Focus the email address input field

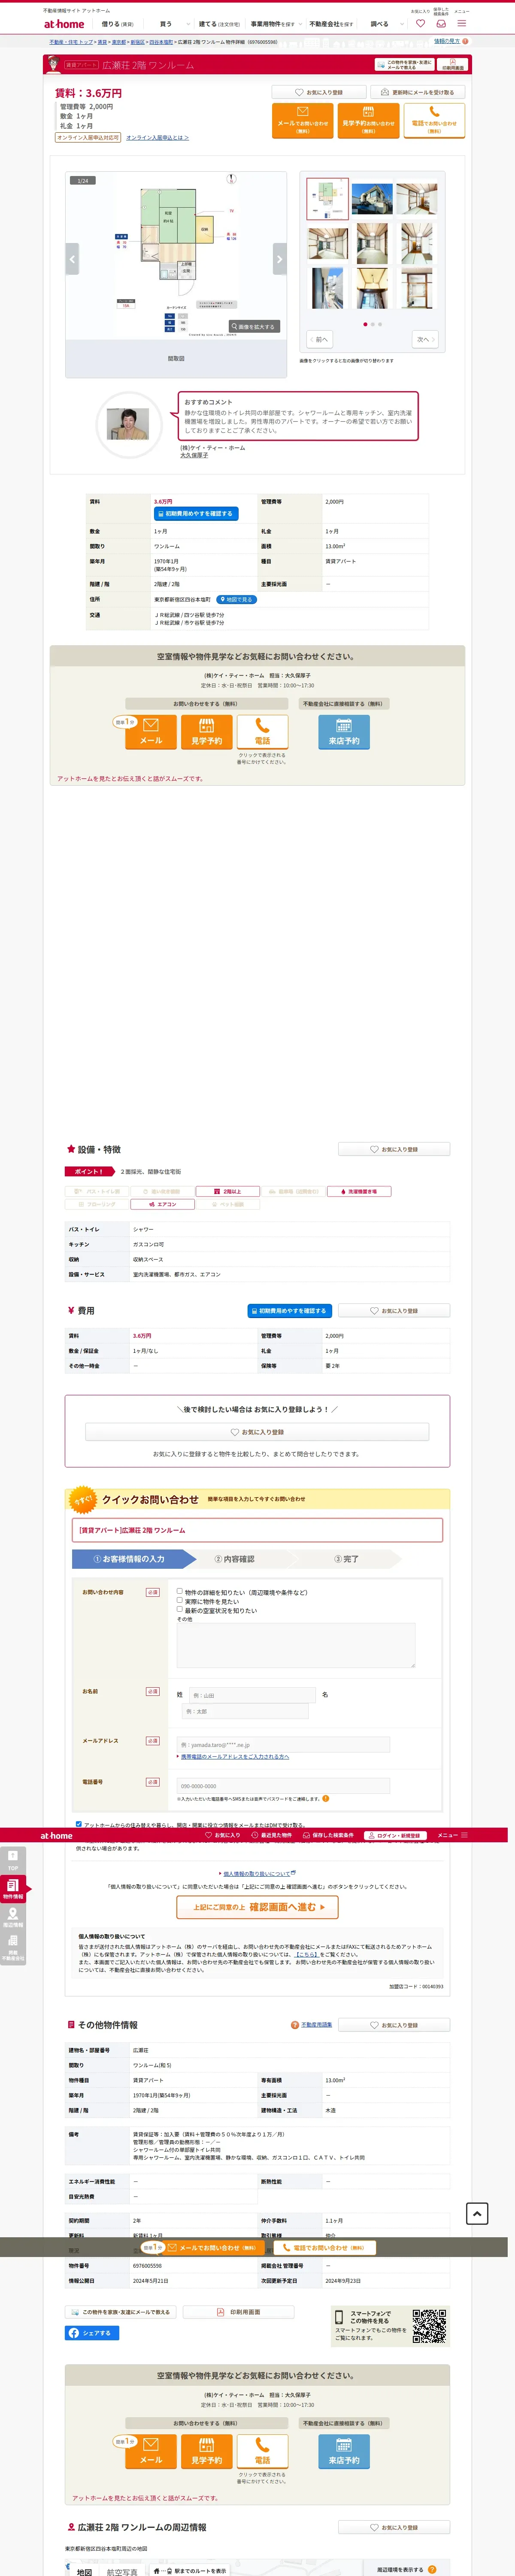[x=283, y=1744]
